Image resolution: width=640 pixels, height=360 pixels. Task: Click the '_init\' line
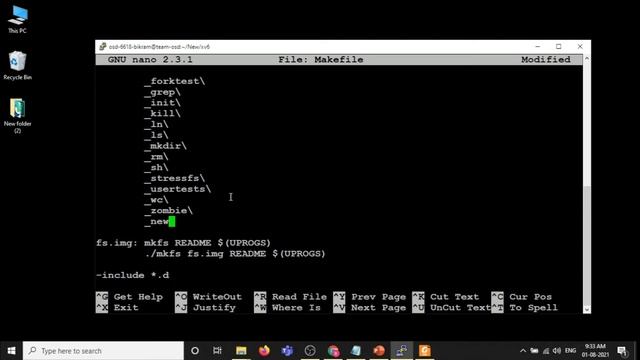(x=162, y=103)
